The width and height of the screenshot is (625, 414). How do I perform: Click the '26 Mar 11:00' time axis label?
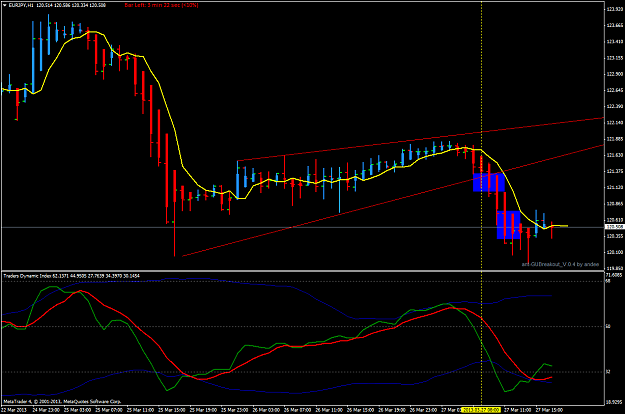coord(329,410)
